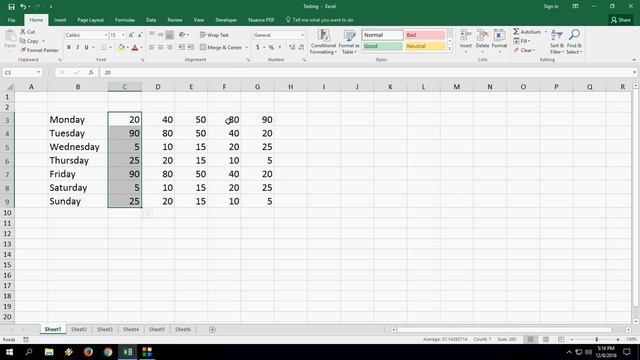Apply the Good cell style
This screenshot has height=360, width=640.
click(382, 46)
